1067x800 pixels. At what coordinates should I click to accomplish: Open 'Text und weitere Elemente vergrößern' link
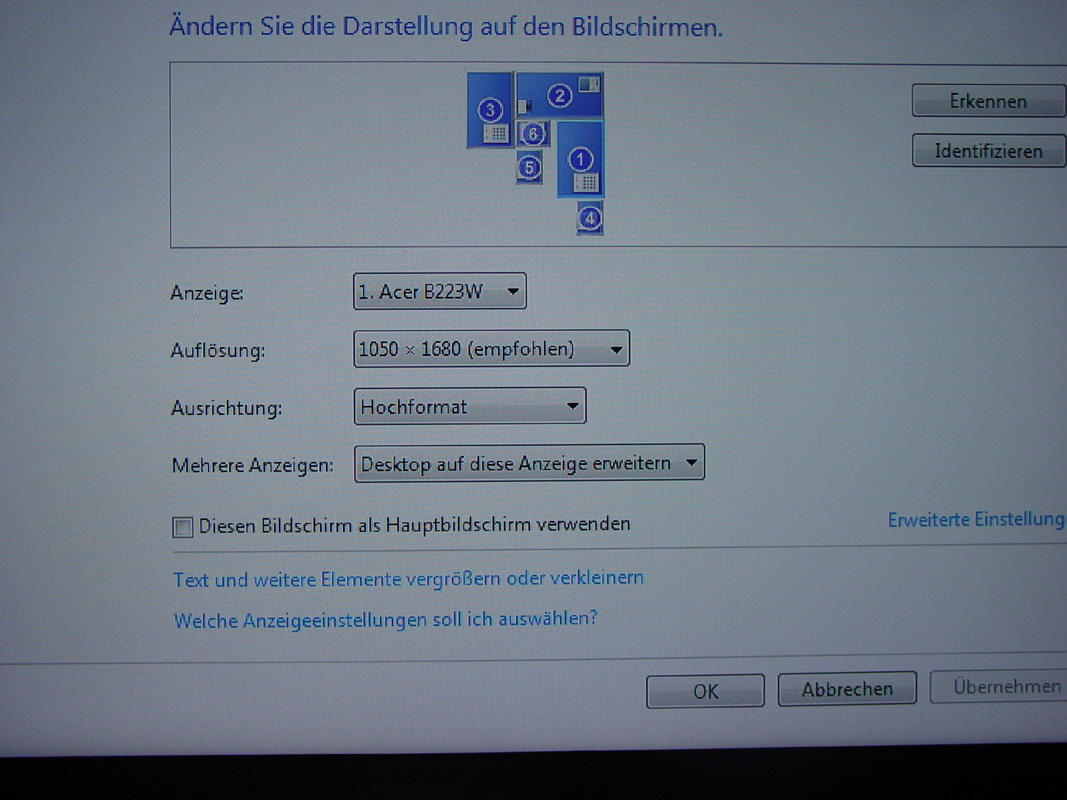tap(408, 579)
